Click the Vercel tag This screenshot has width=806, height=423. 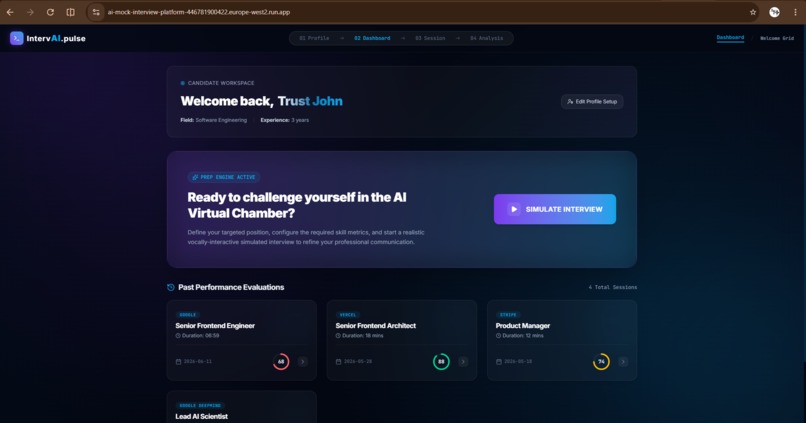tap(348, 315)
